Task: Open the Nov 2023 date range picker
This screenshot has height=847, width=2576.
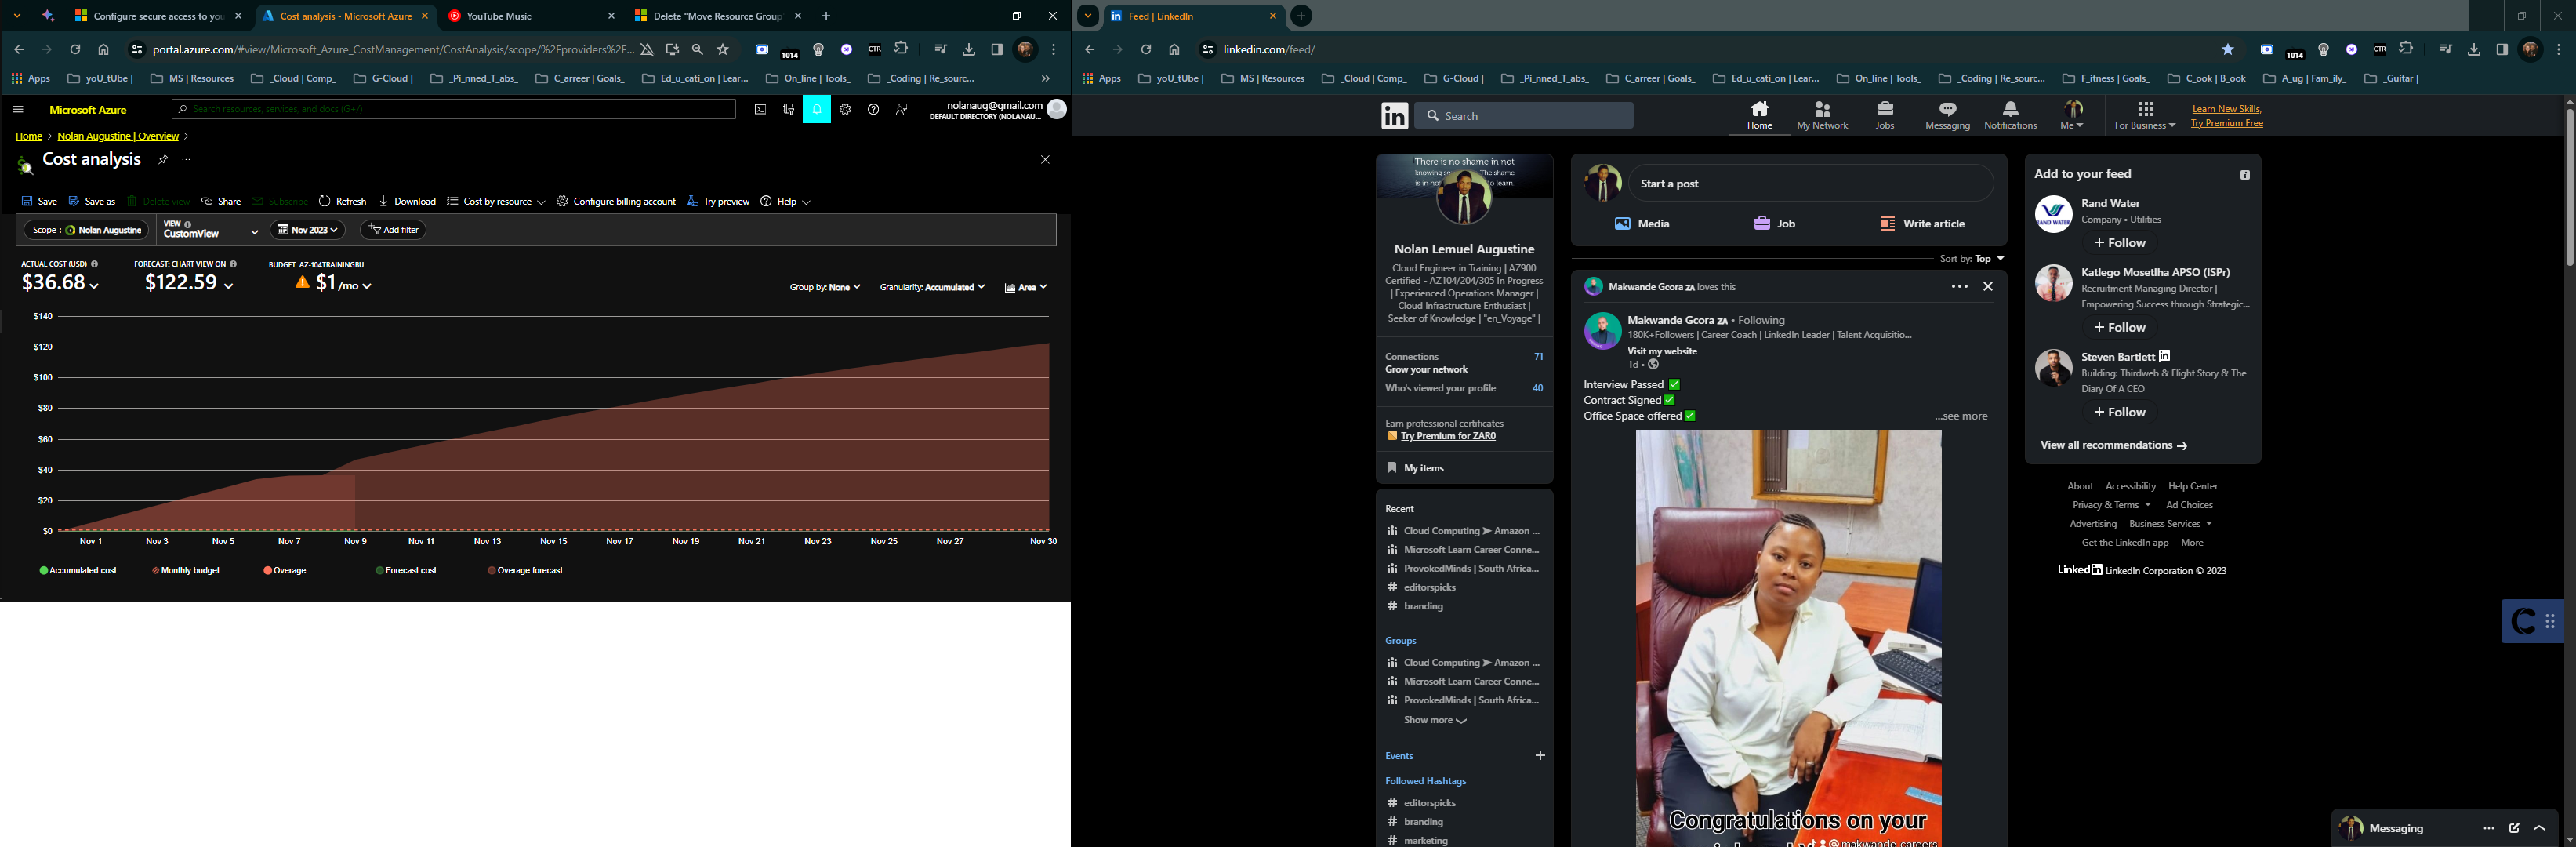Action: [x=307, y=230]
